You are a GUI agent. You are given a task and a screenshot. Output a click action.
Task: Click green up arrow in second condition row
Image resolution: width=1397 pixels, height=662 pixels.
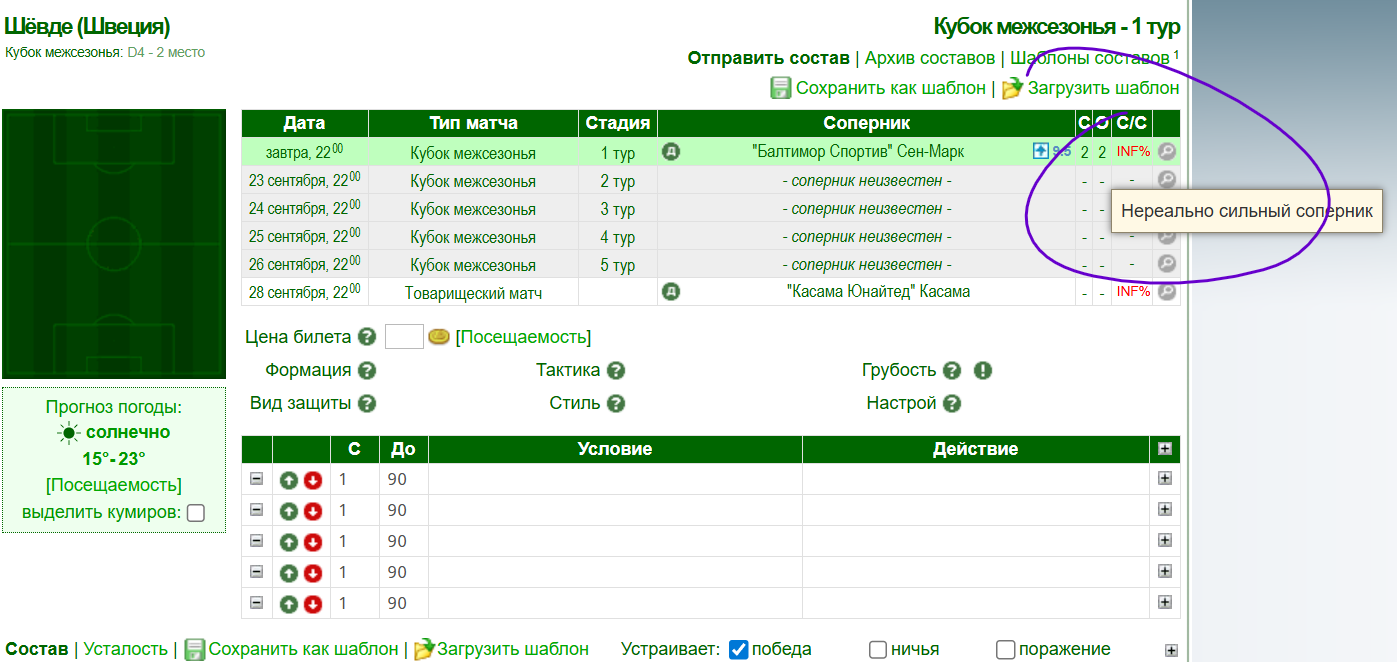289,511
